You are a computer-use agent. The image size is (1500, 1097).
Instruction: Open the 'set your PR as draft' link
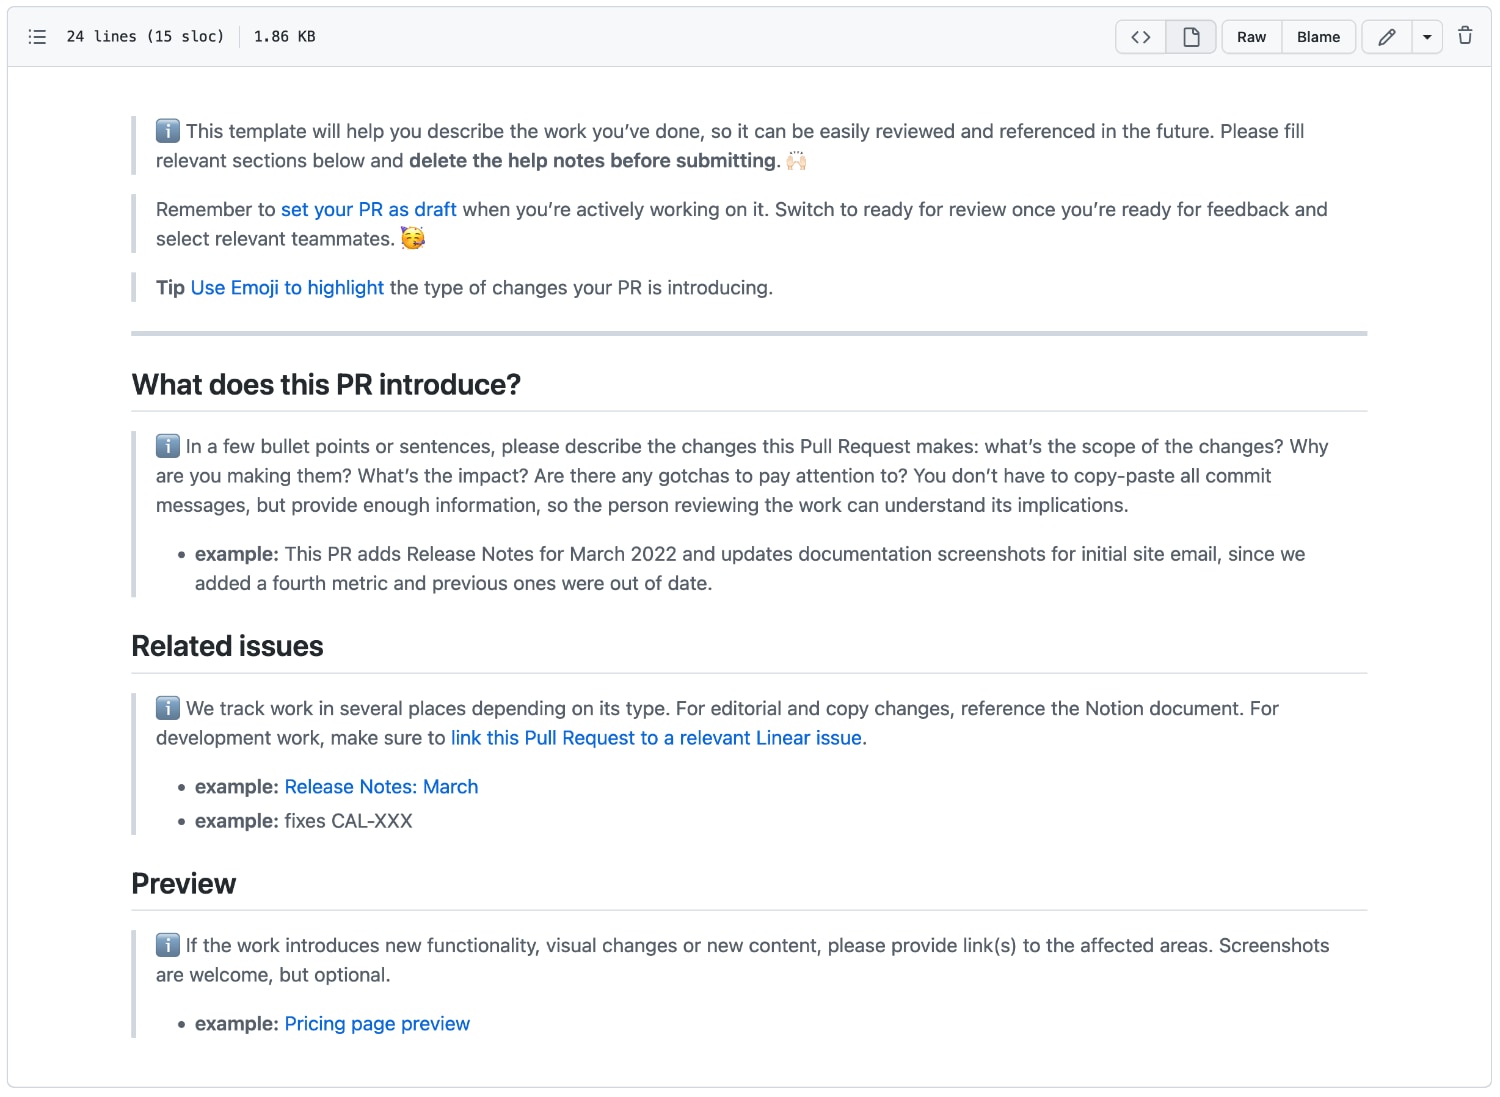point(369,209)
